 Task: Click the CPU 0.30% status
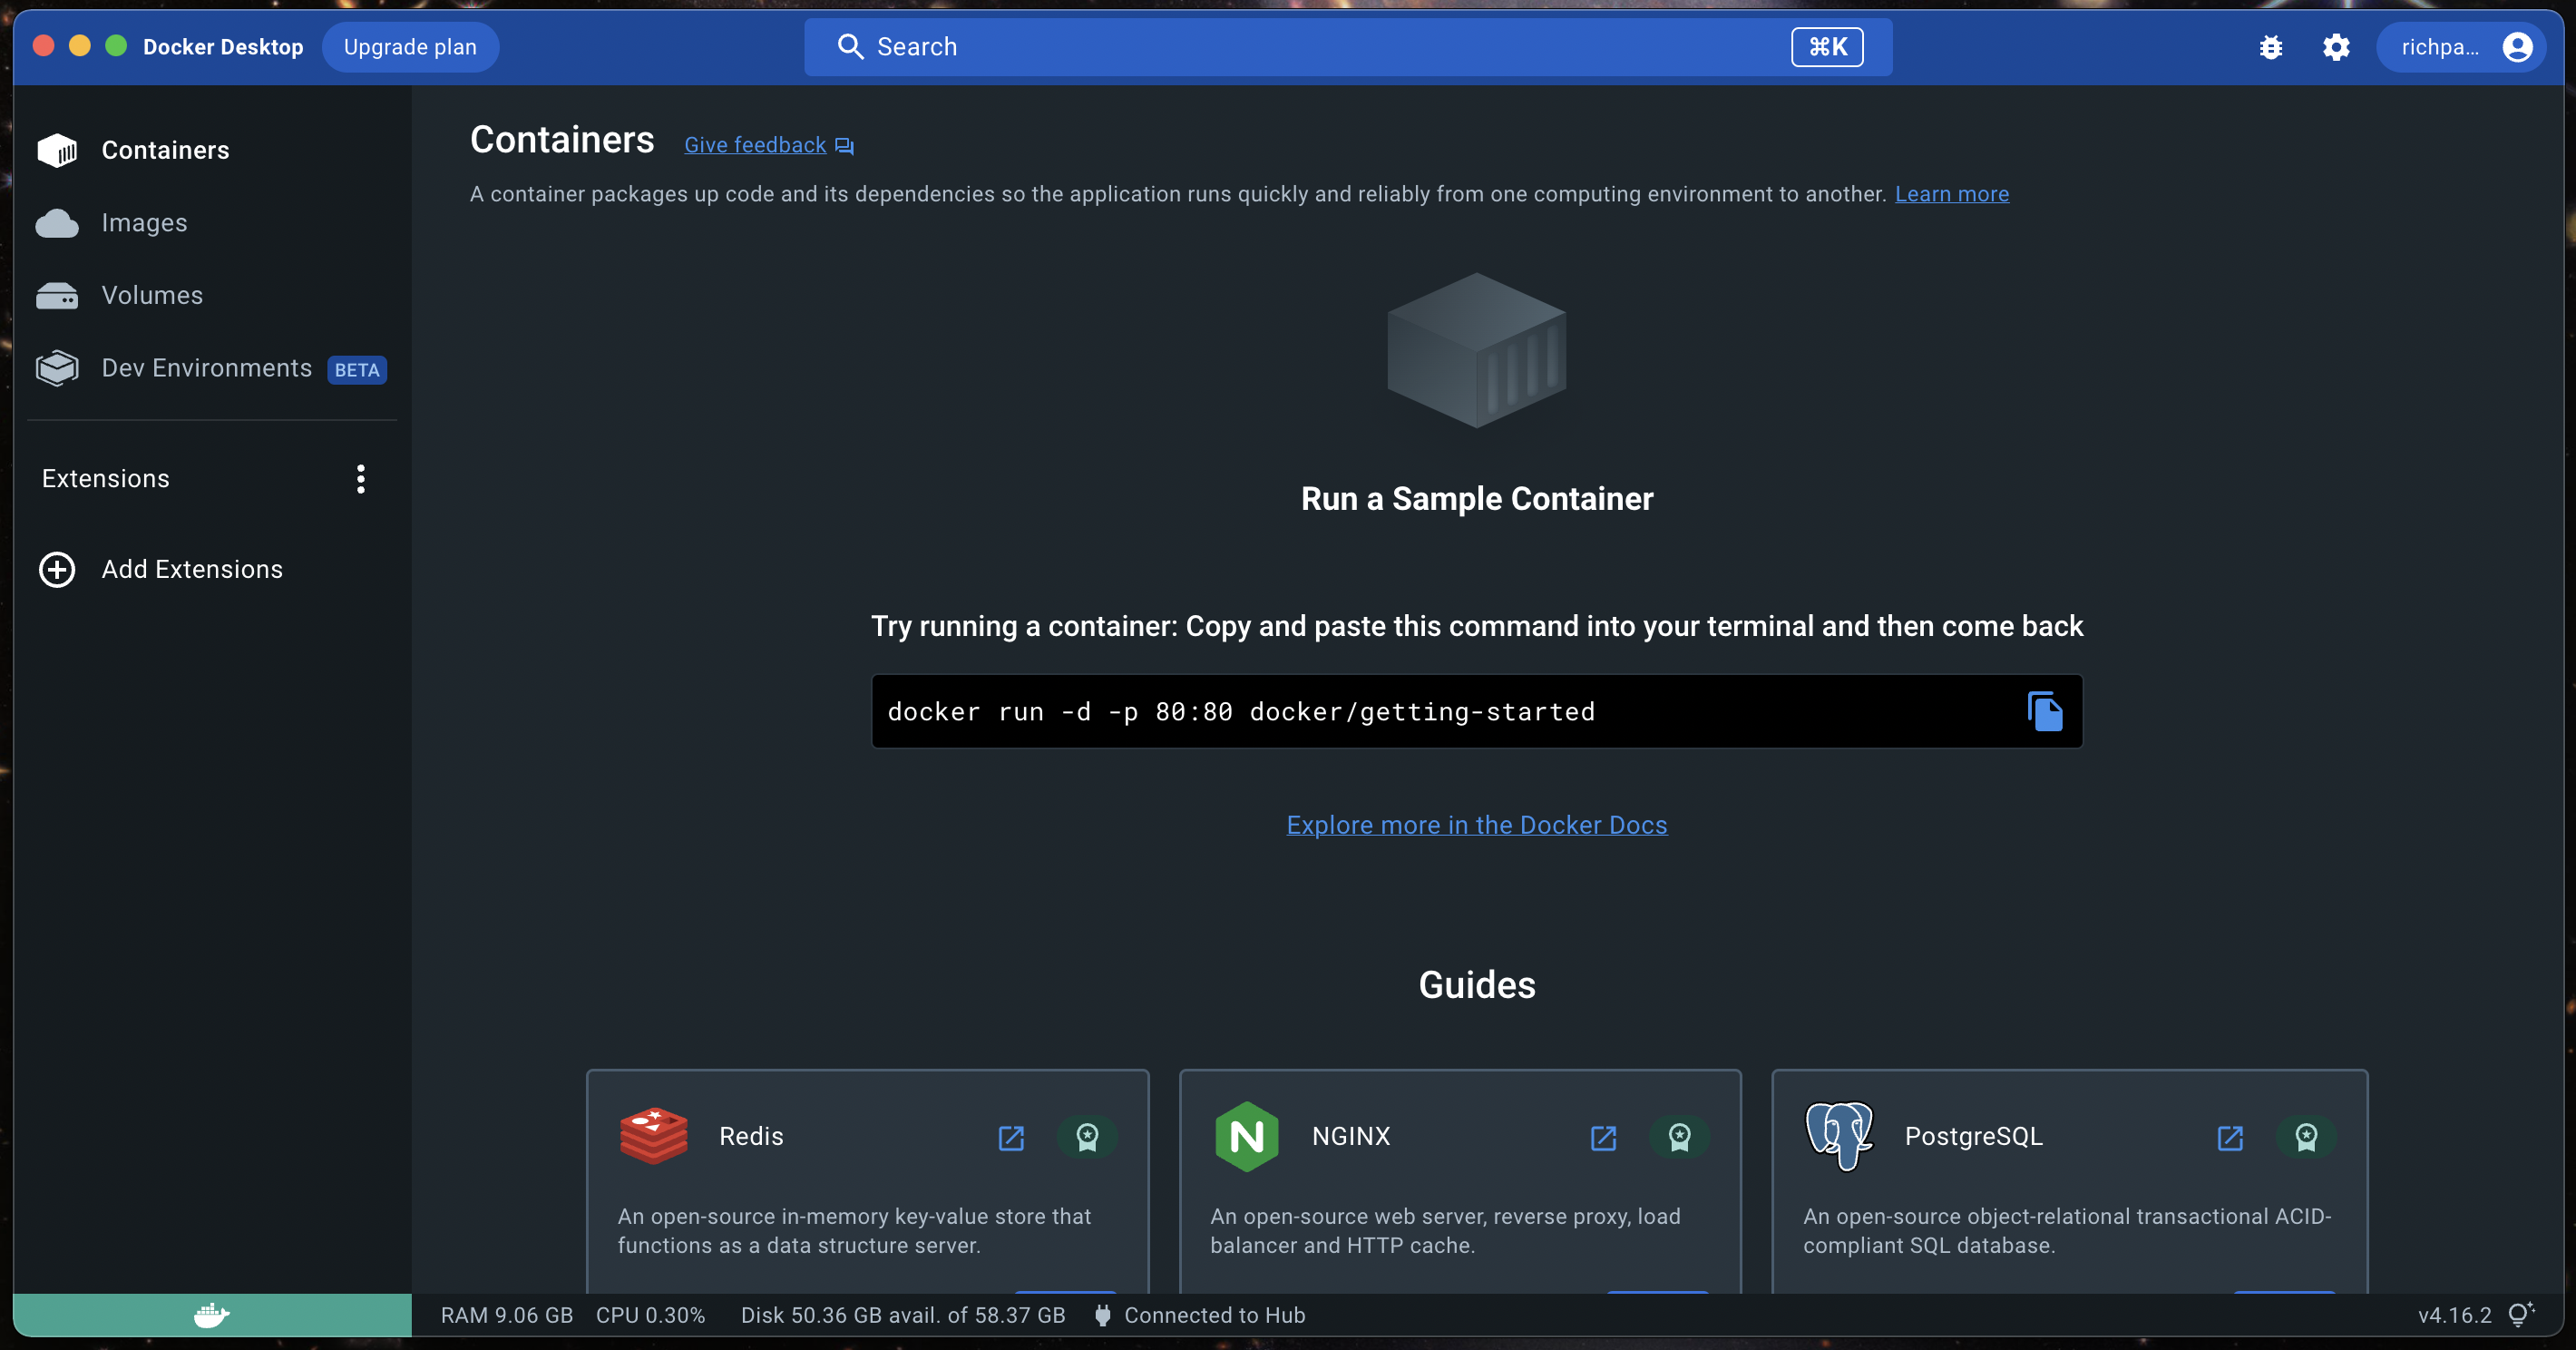[650, 1315]
